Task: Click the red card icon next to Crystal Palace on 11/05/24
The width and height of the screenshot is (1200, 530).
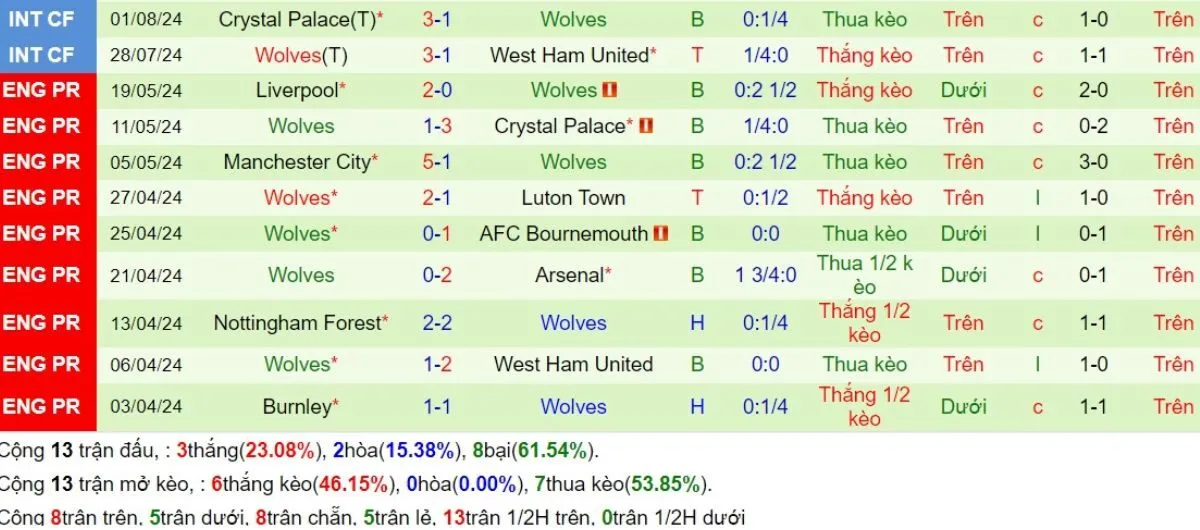Action: click(x=646, y=126)
